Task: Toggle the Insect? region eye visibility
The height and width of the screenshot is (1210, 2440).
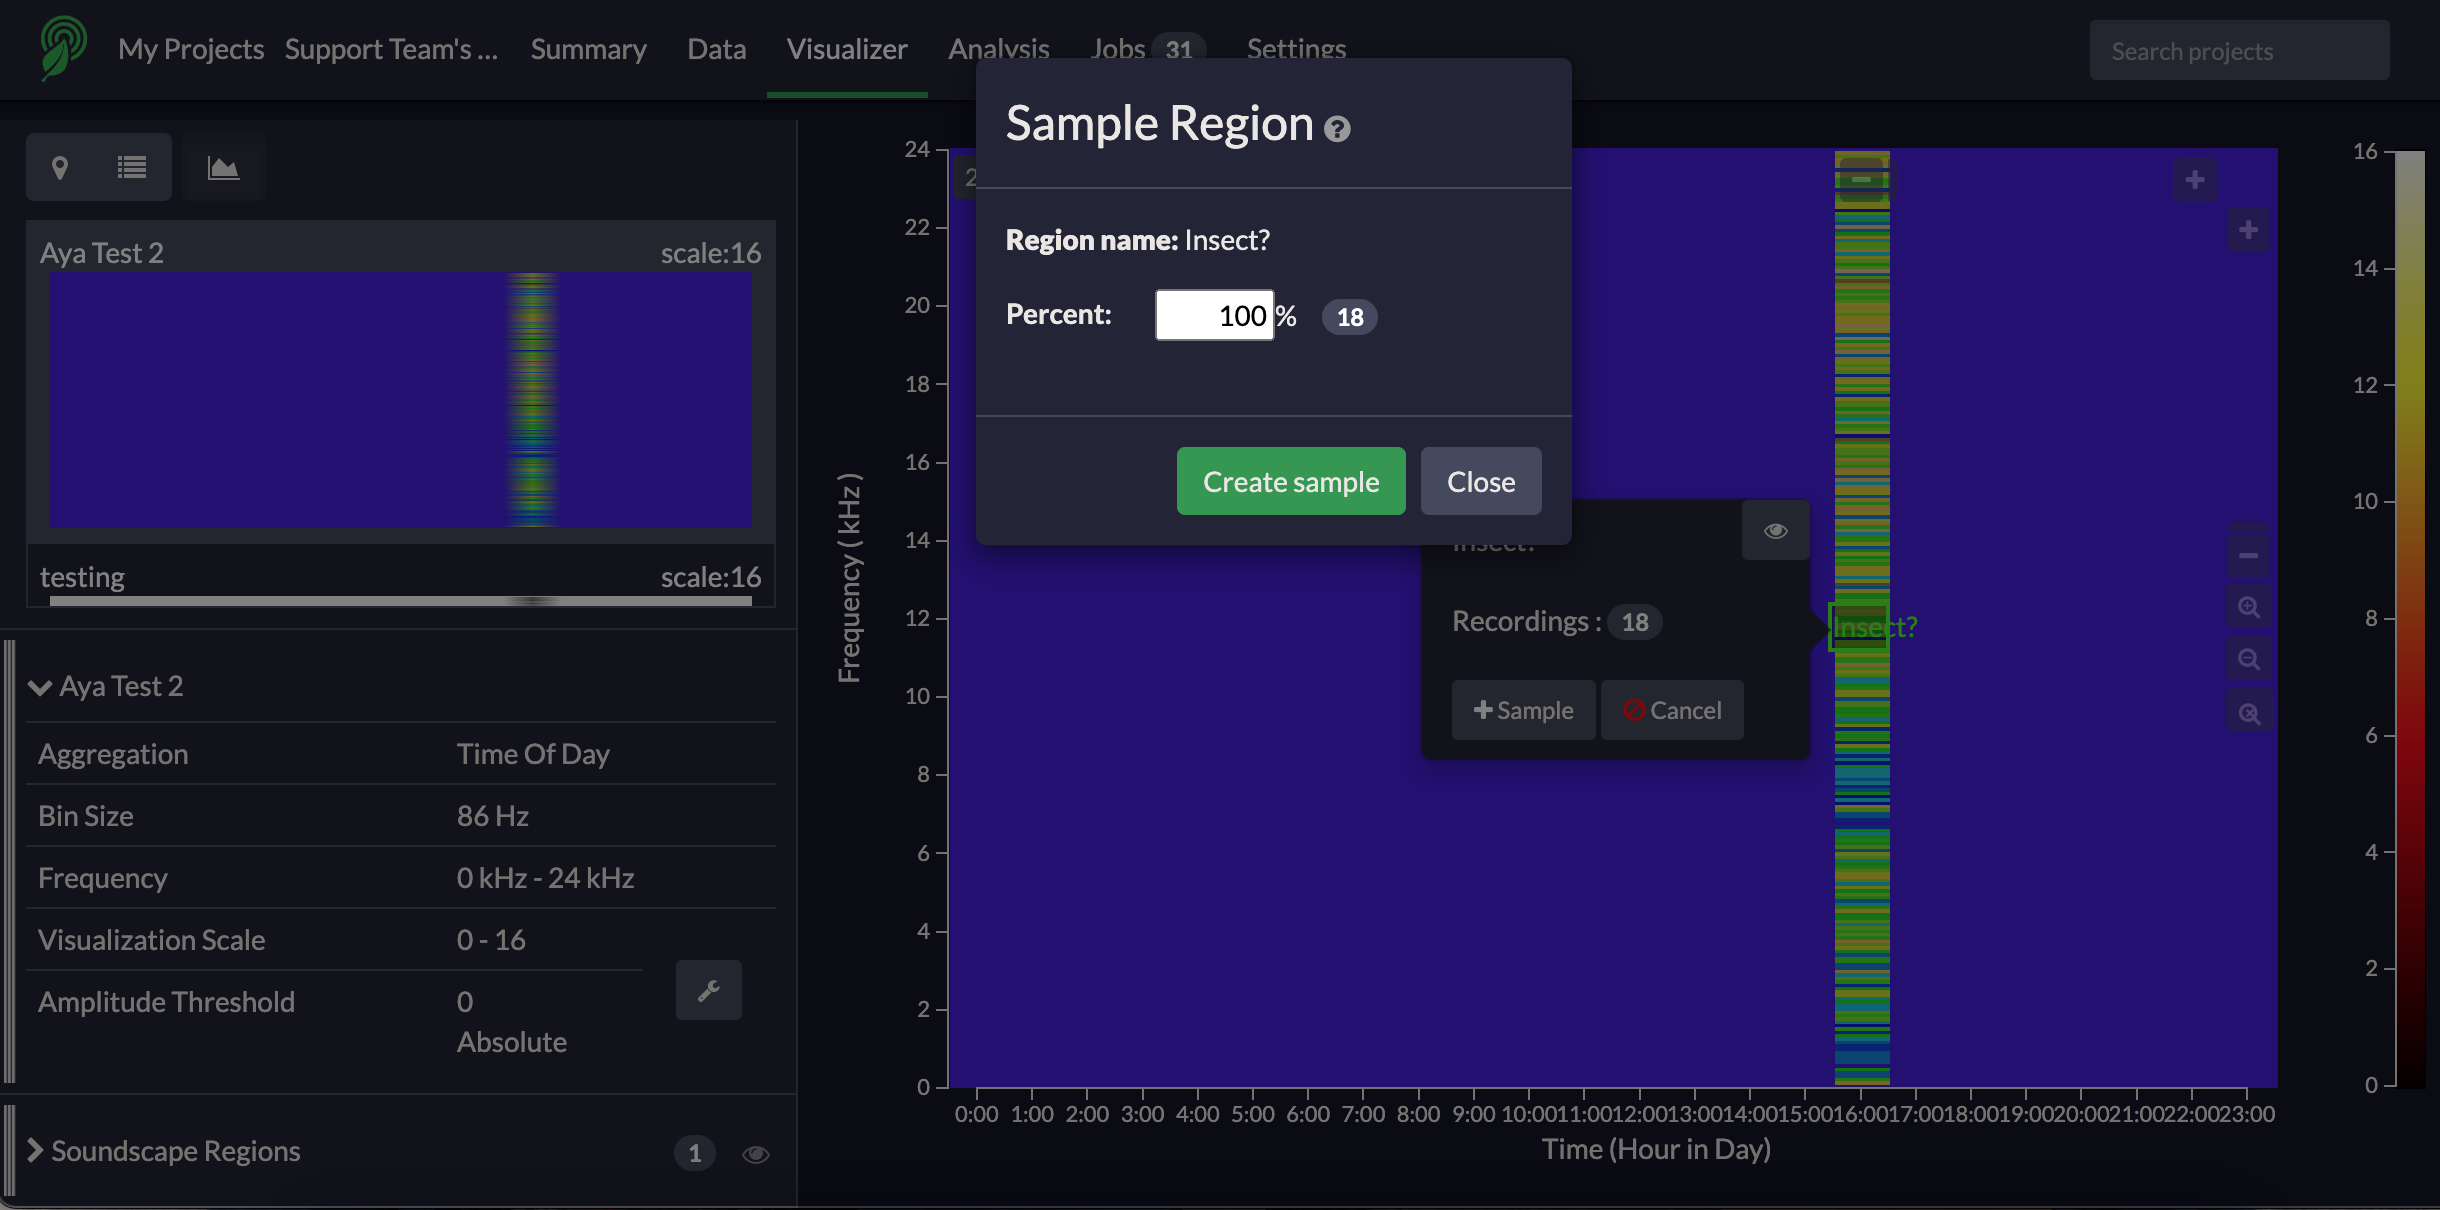Action: 1775,531
